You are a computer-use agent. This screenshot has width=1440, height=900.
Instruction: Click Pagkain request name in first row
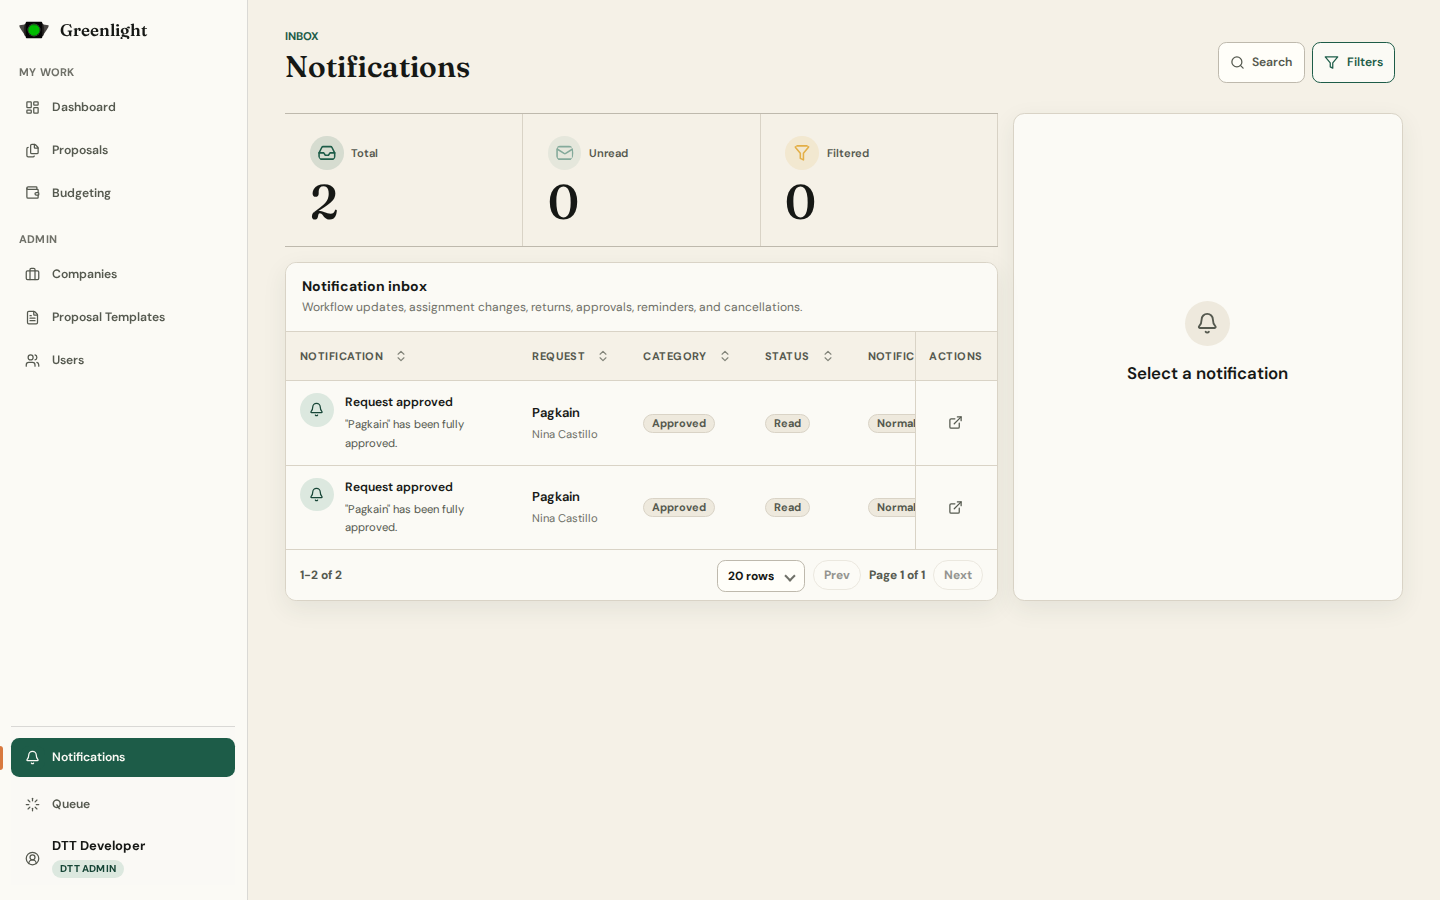tap(556, 413)
